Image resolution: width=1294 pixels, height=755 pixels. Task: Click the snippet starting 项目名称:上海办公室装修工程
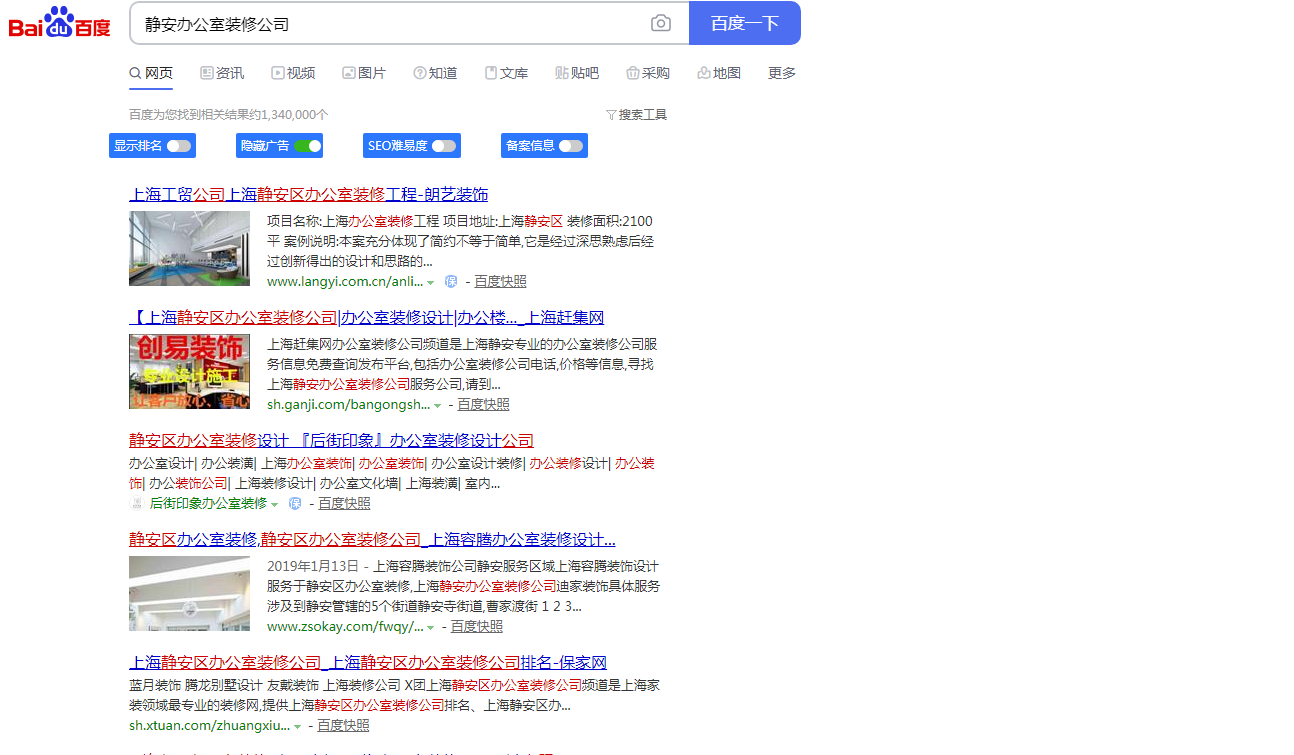tap(460, 241)
